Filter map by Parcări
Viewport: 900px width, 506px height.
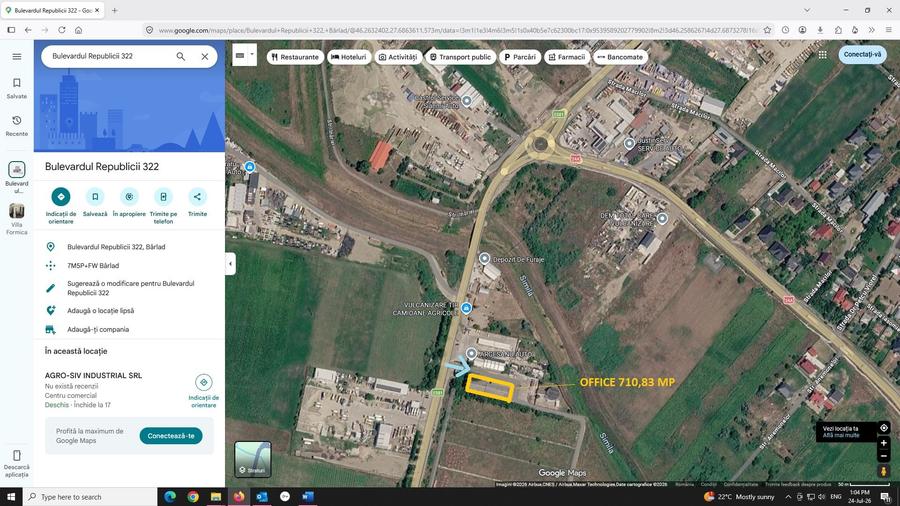pyautogui.click(x=520, y=57)
